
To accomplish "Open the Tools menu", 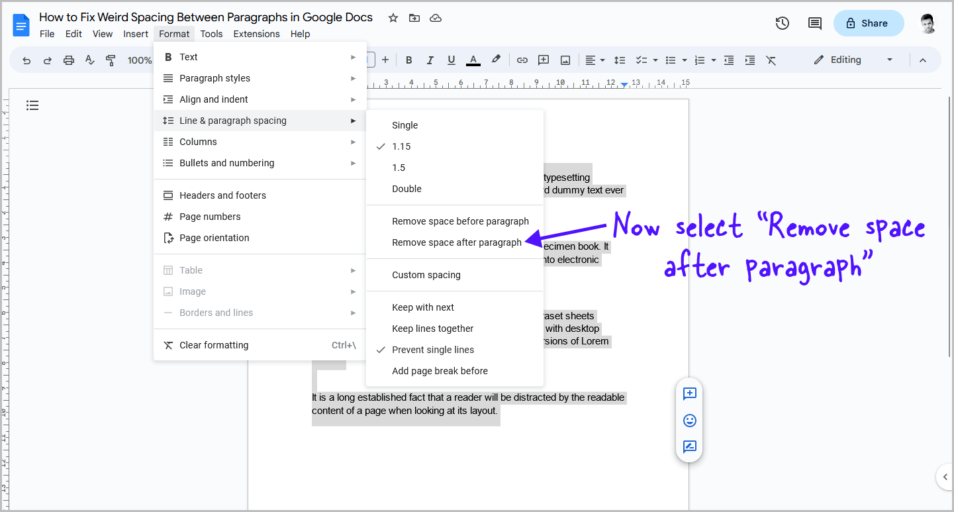I will [x=211, y=34].
